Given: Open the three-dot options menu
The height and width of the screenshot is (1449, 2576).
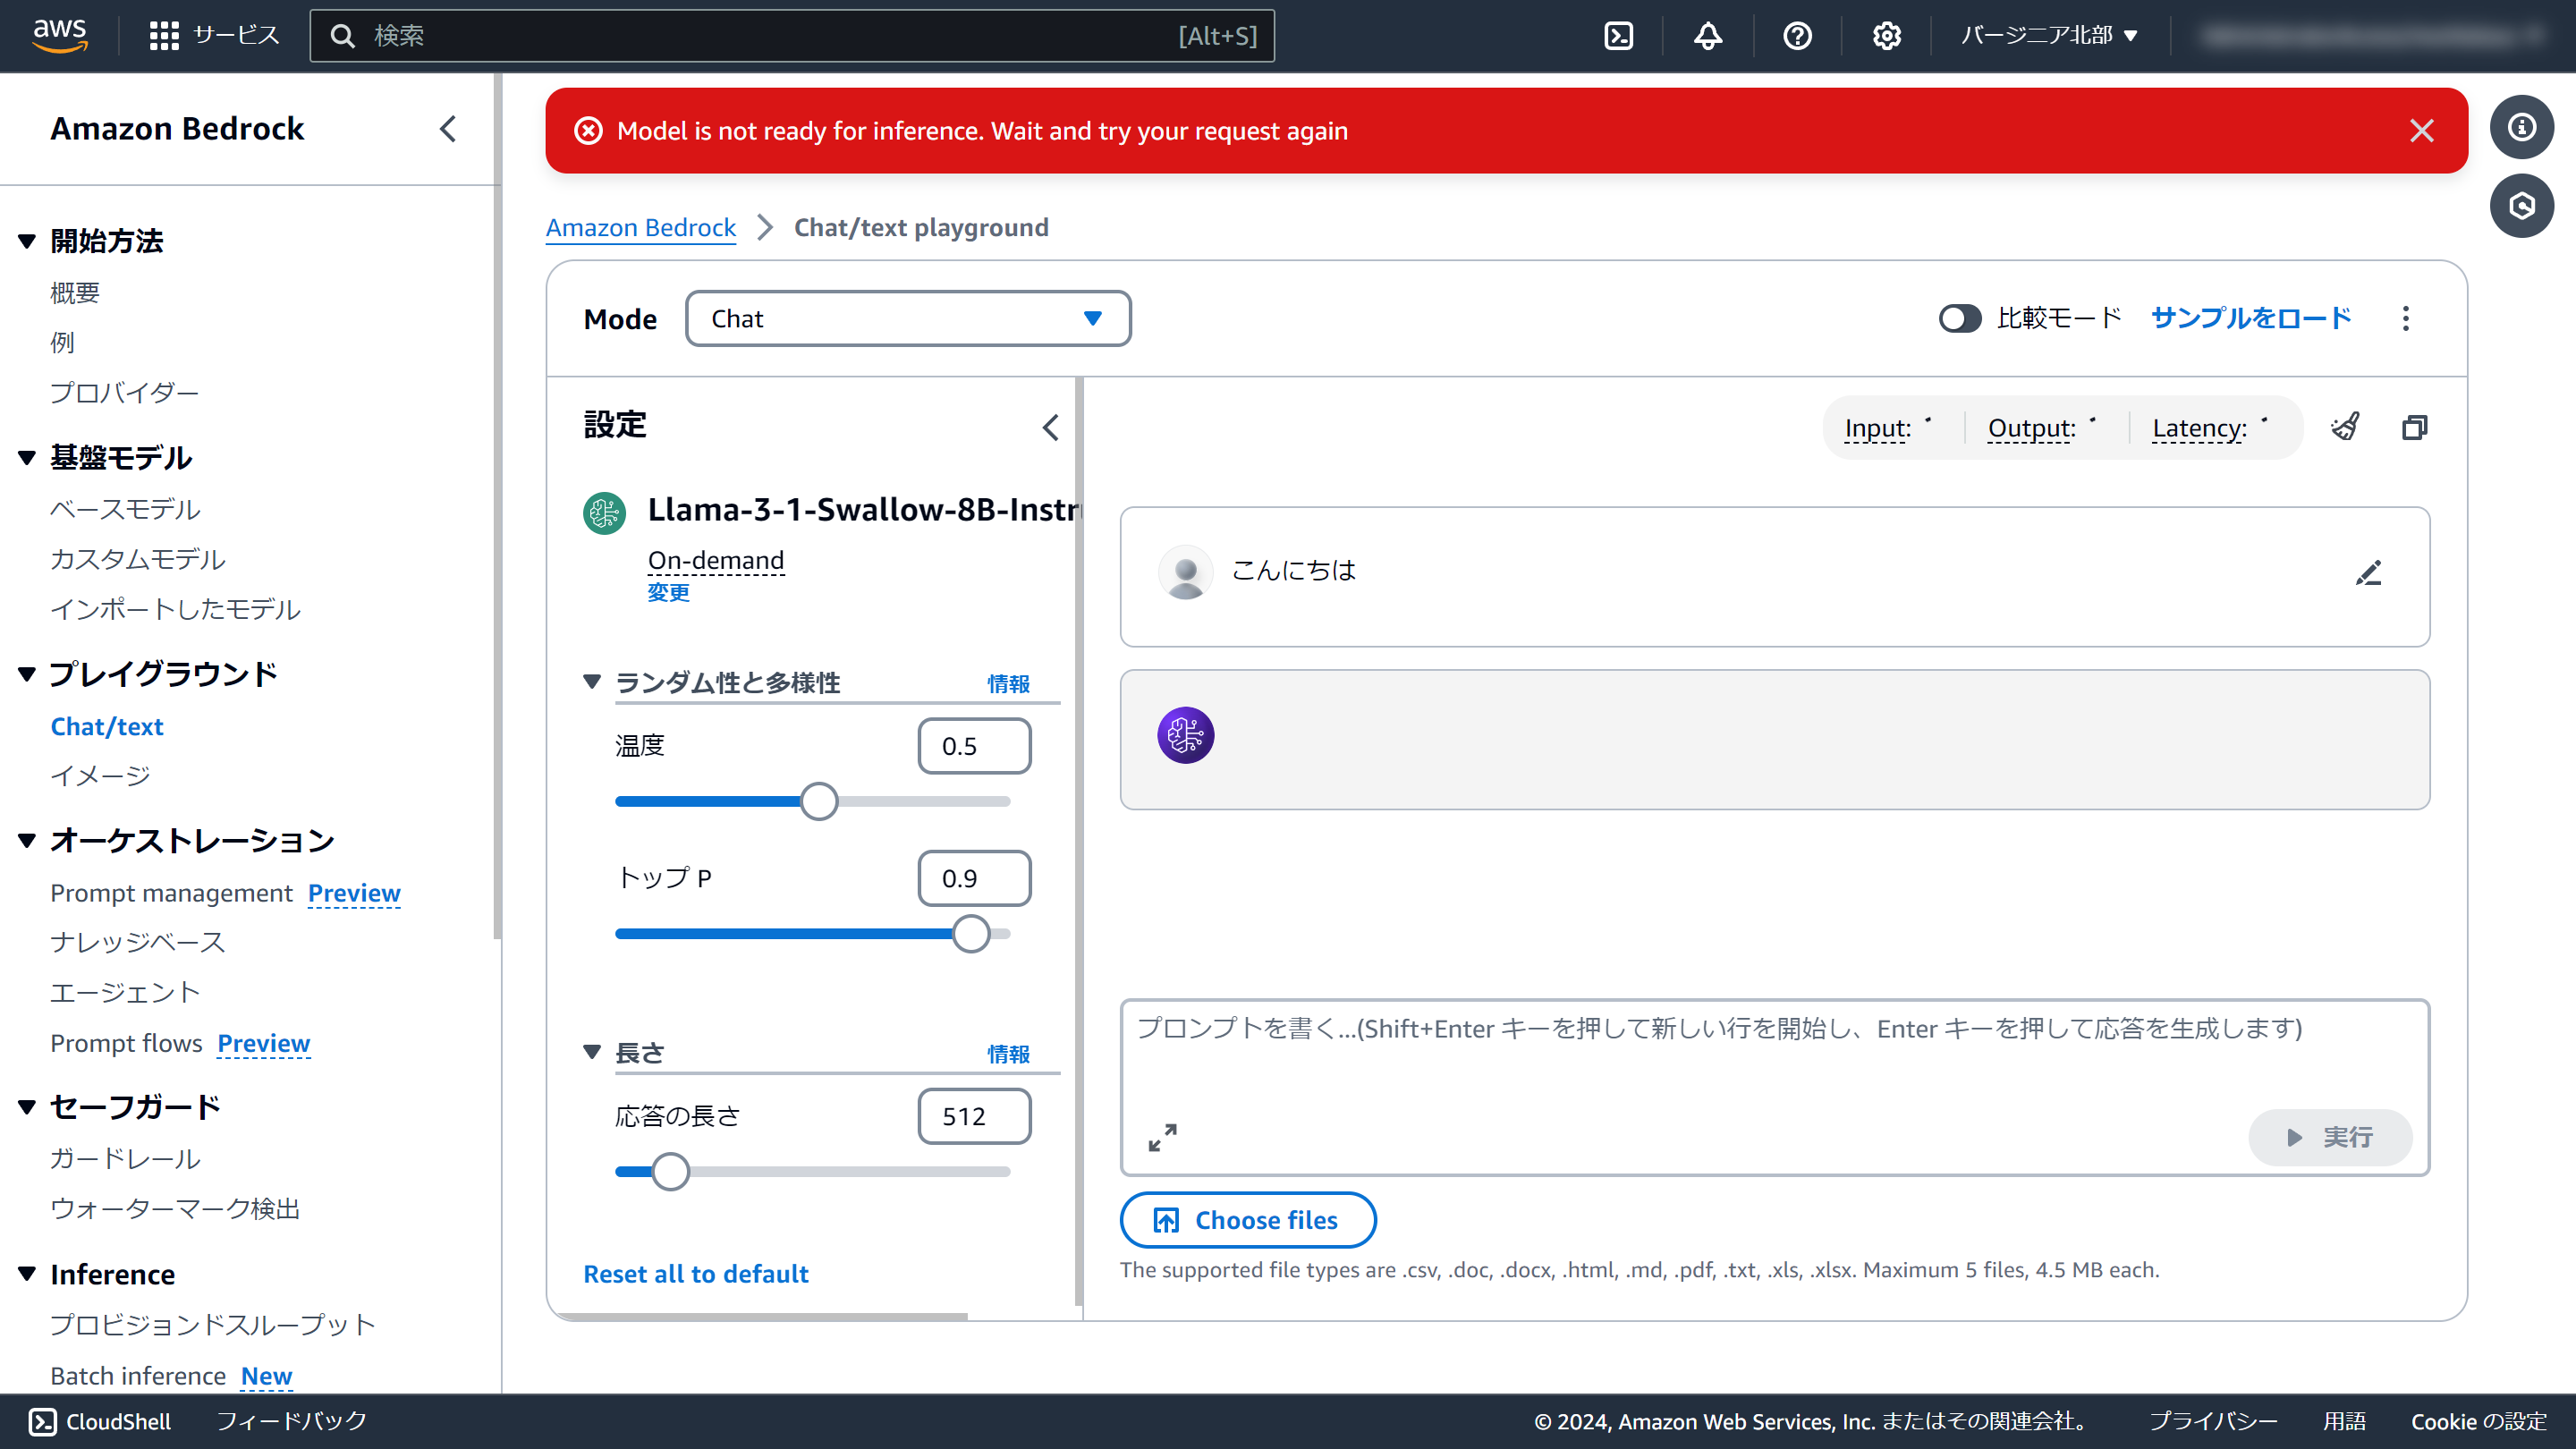Looking at the screenshot, I should point(2406,318).
